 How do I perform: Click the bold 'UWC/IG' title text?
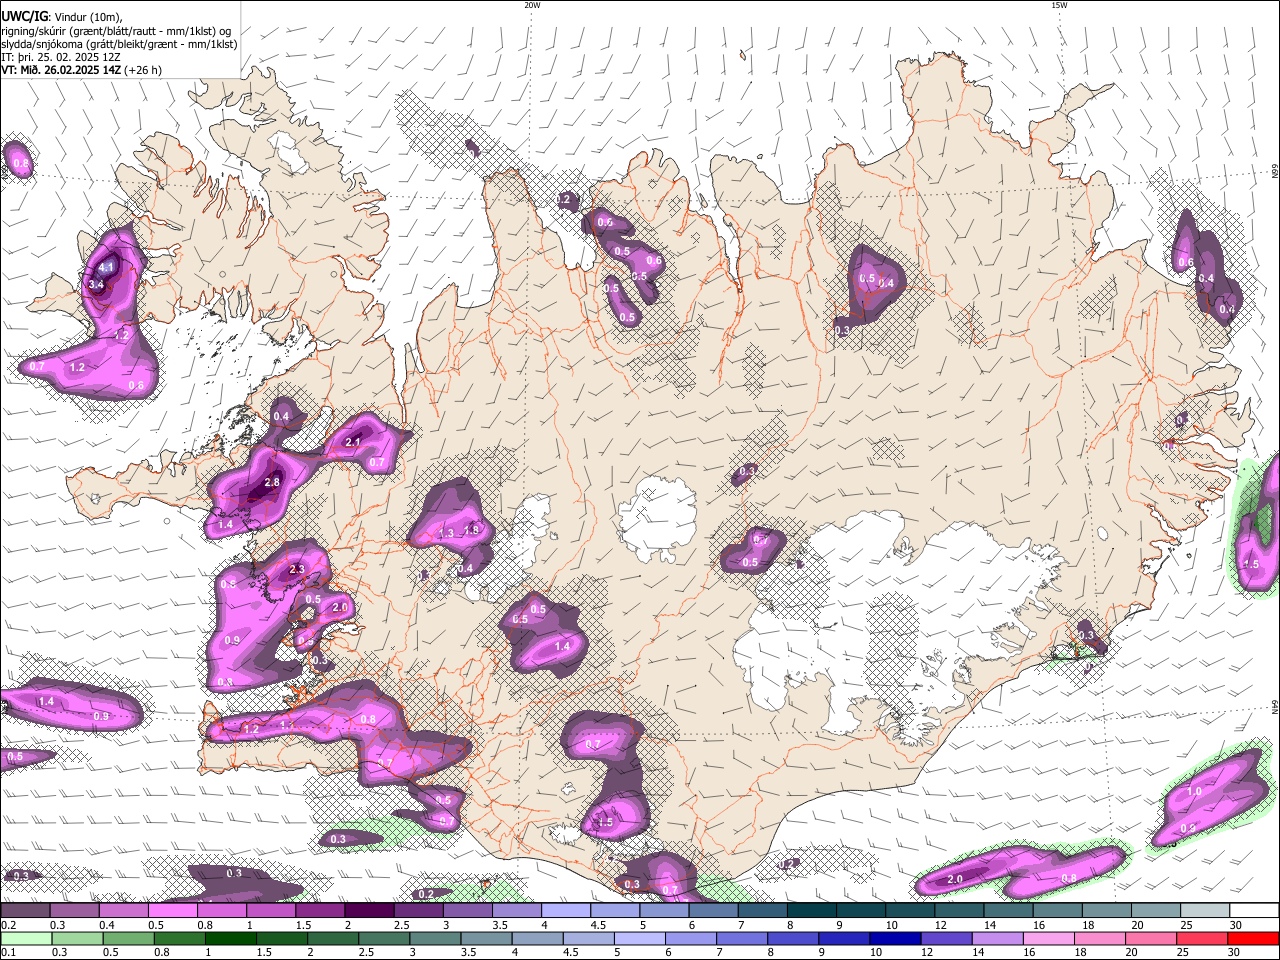[25, 16]
